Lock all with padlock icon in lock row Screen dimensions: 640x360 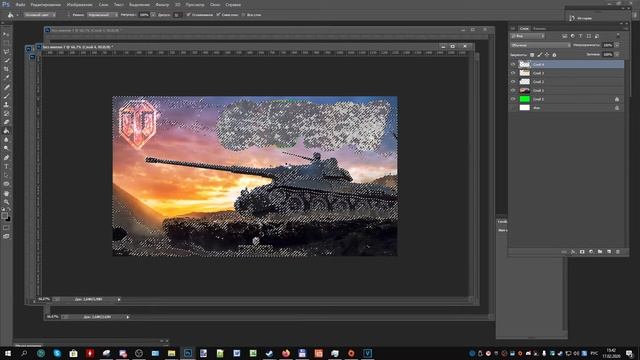pyautogui.click(x=554, y=55)
